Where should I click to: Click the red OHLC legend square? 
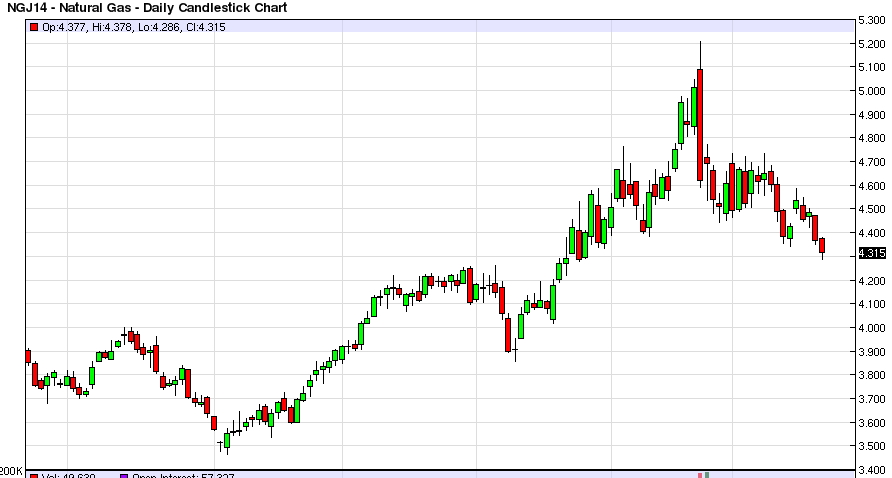tap(33, 27)
